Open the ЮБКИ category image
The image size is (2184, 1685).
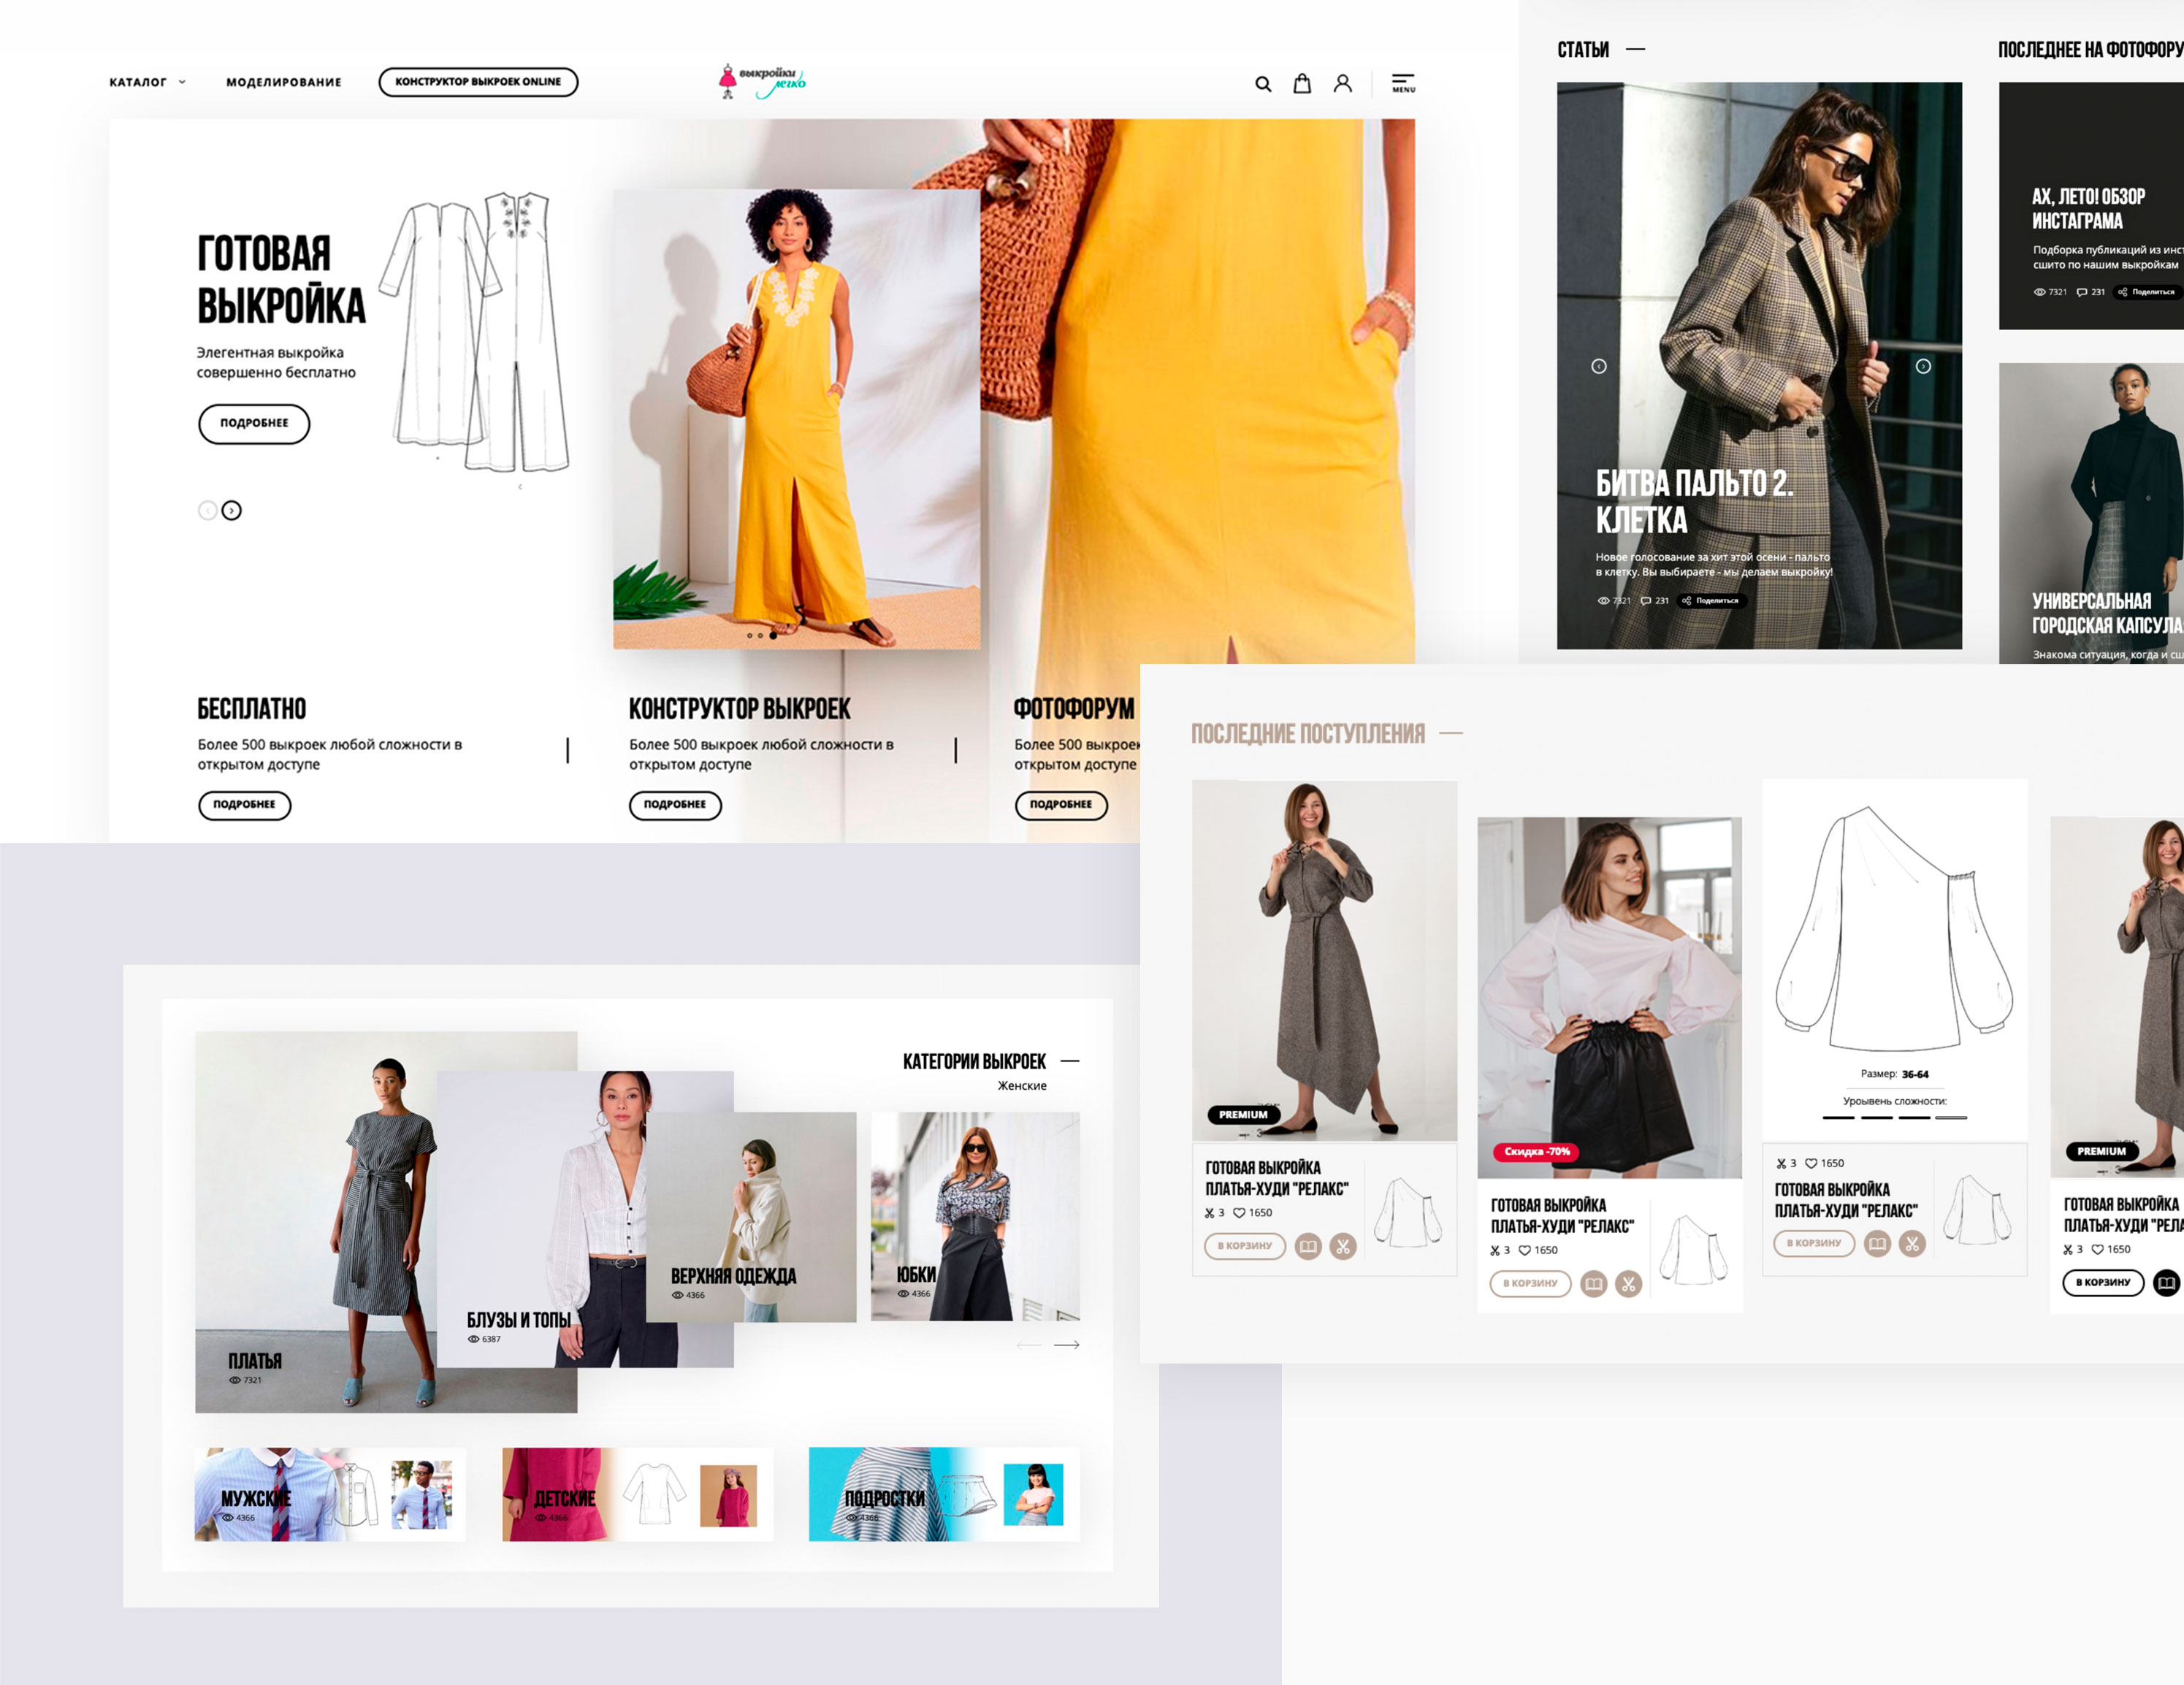975,1217
